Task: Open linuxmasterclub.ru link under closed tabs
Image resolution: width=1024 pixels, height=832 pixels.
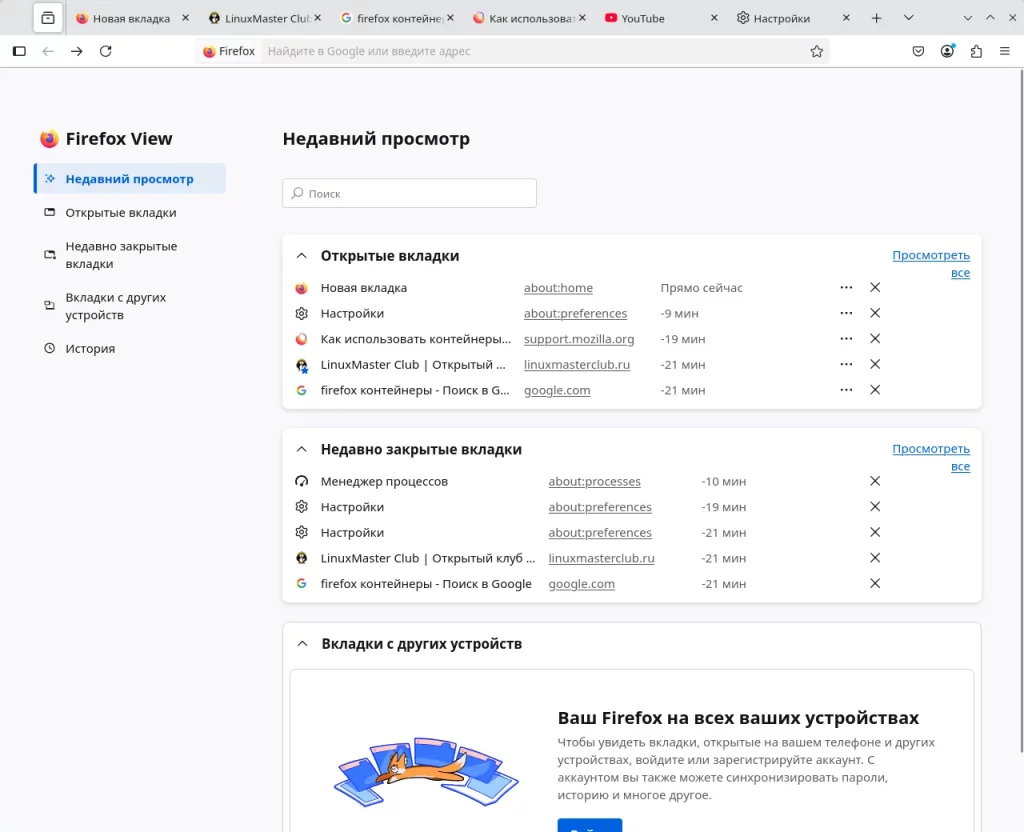Action: pyautogui.click(x=601, y=558)
